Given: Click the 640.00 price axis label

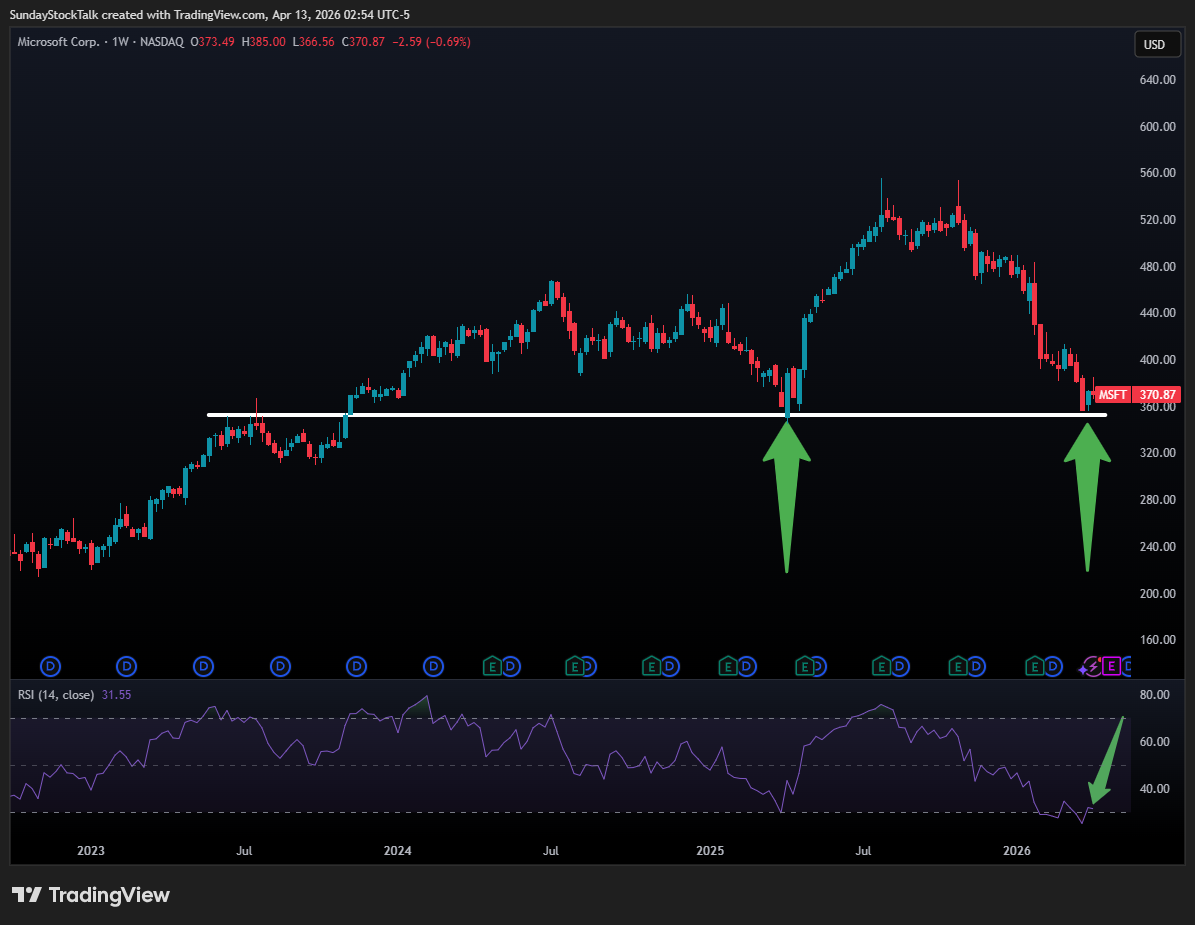Looking at the screenshot, I should click(1158, 80).
